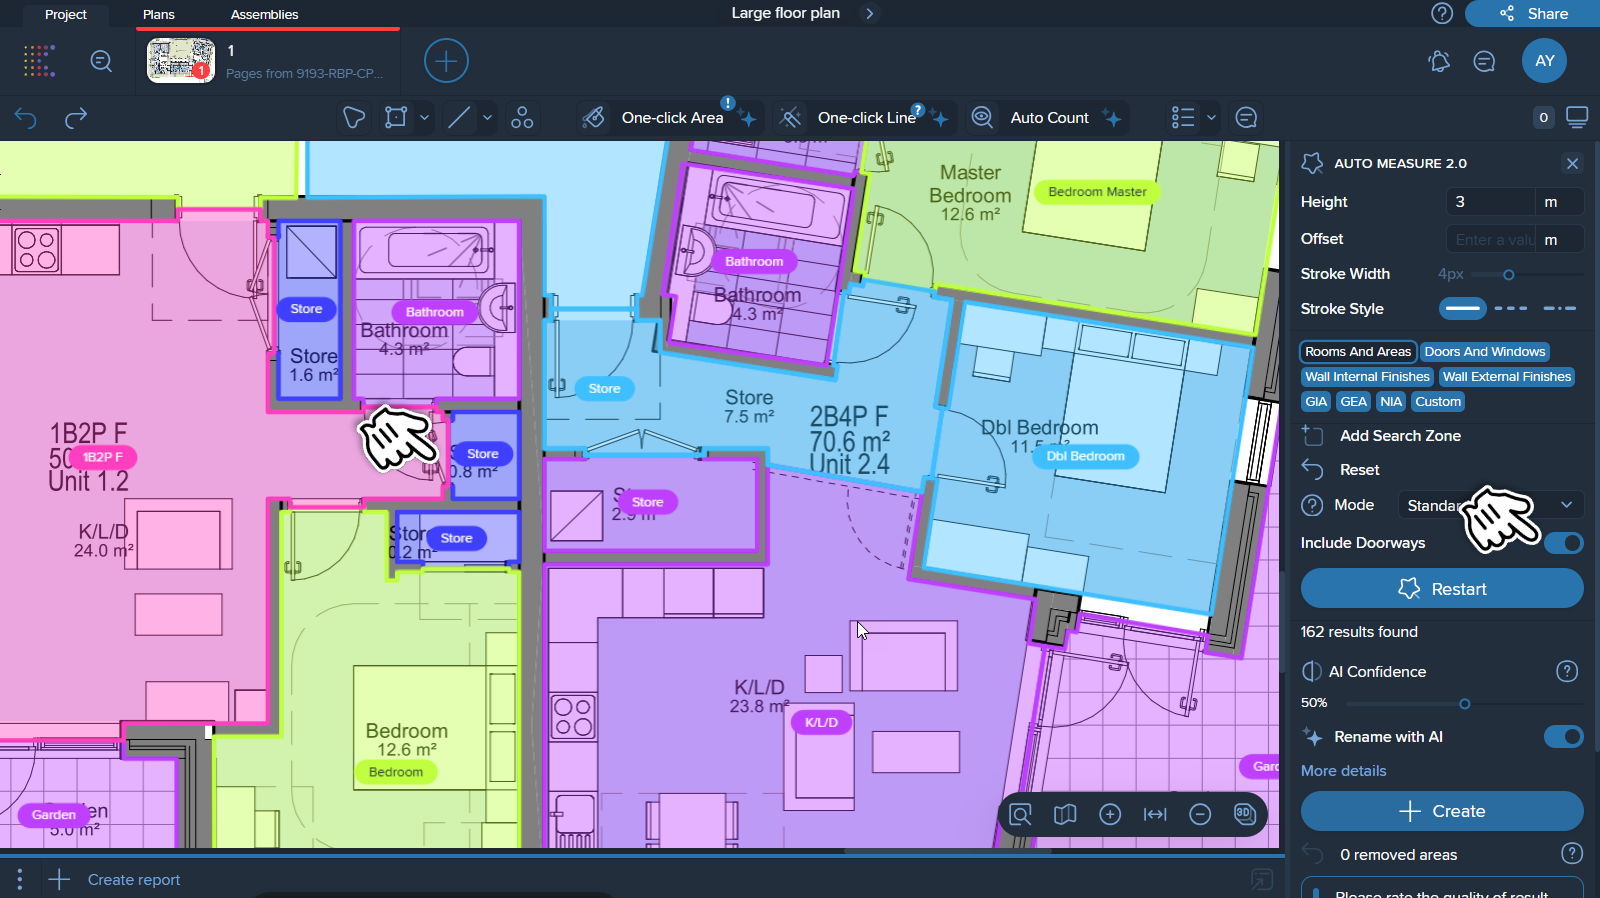Open the map view icon
The height and width of the screenshot is (898, 1600).
tap(1065, 814)
